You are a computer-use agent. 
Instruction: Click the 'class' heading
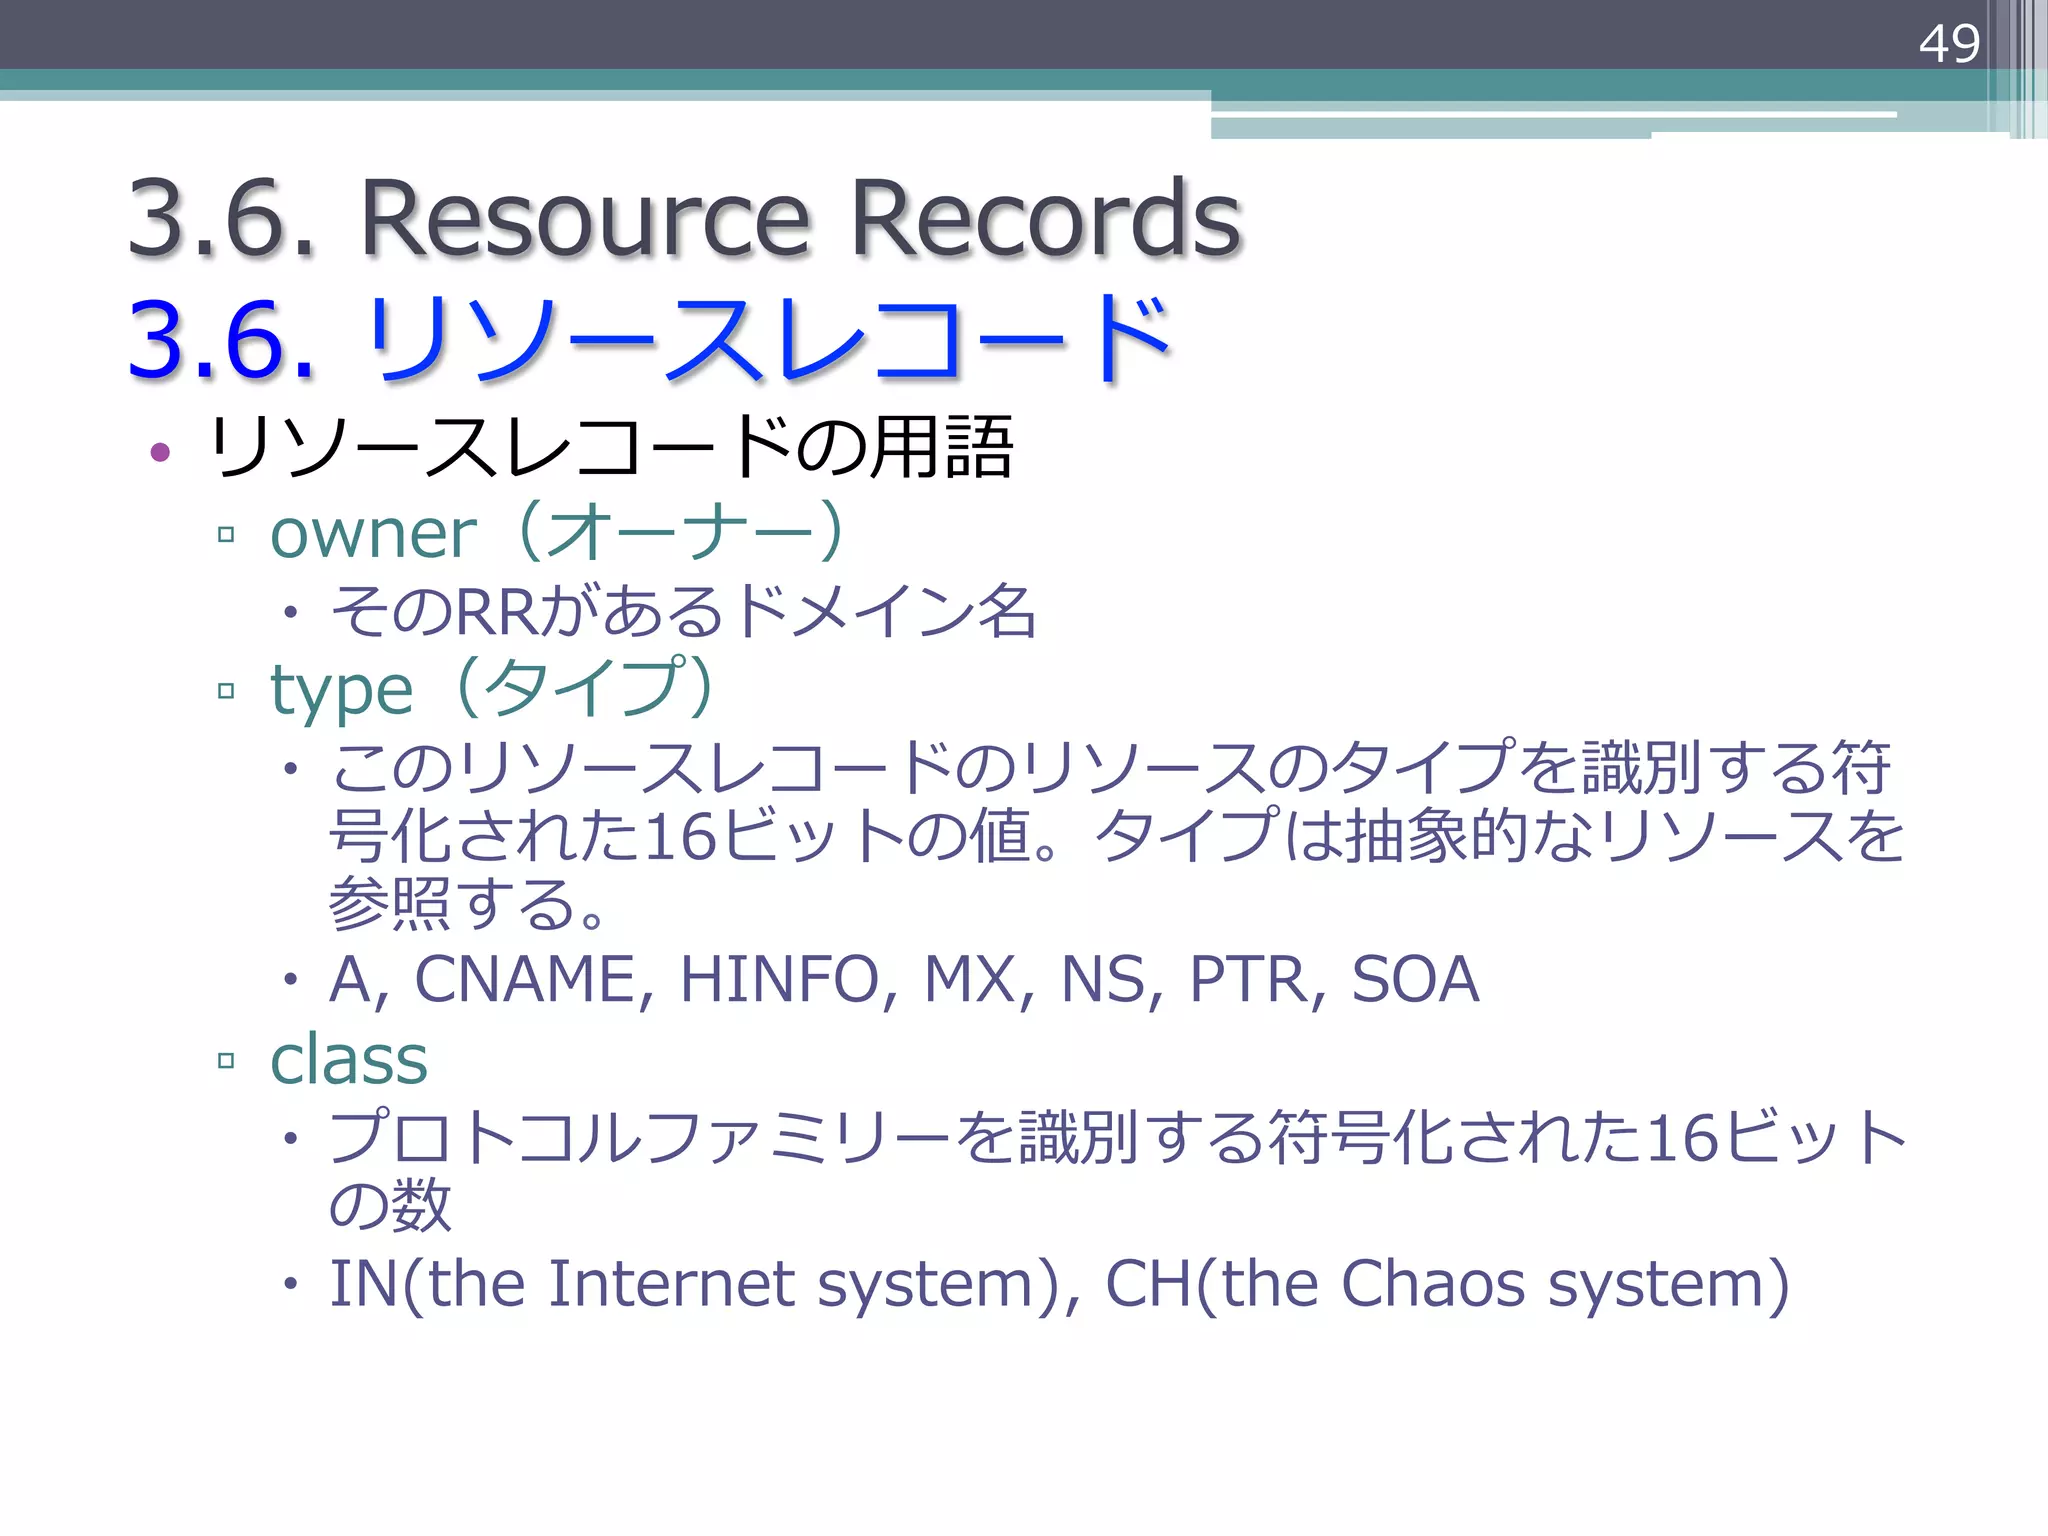[x=349, y=1059]
